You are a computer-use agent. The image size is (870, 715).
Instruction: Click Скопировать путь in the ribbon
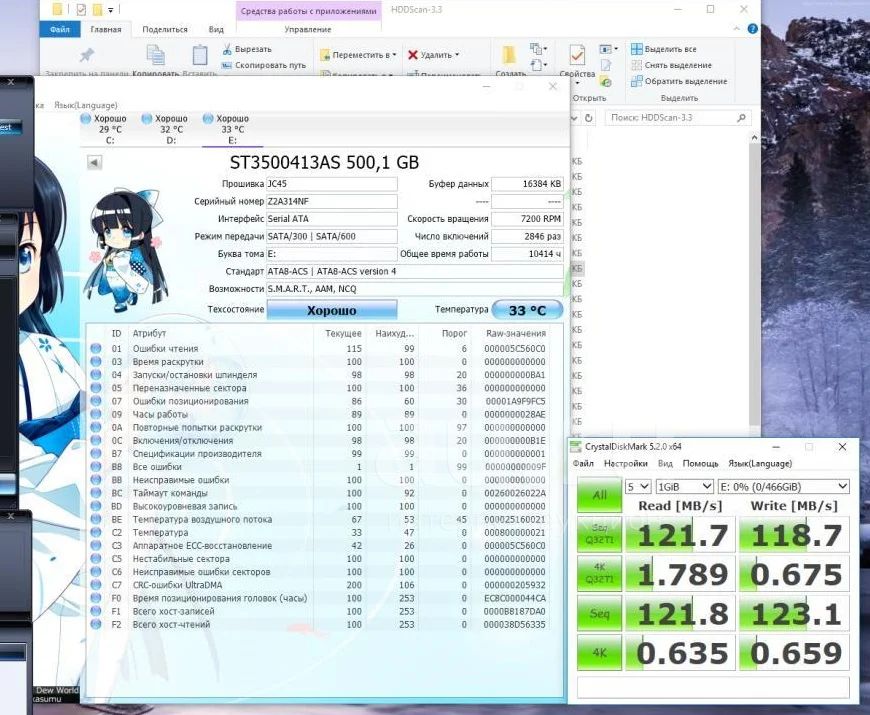[264, 65]
